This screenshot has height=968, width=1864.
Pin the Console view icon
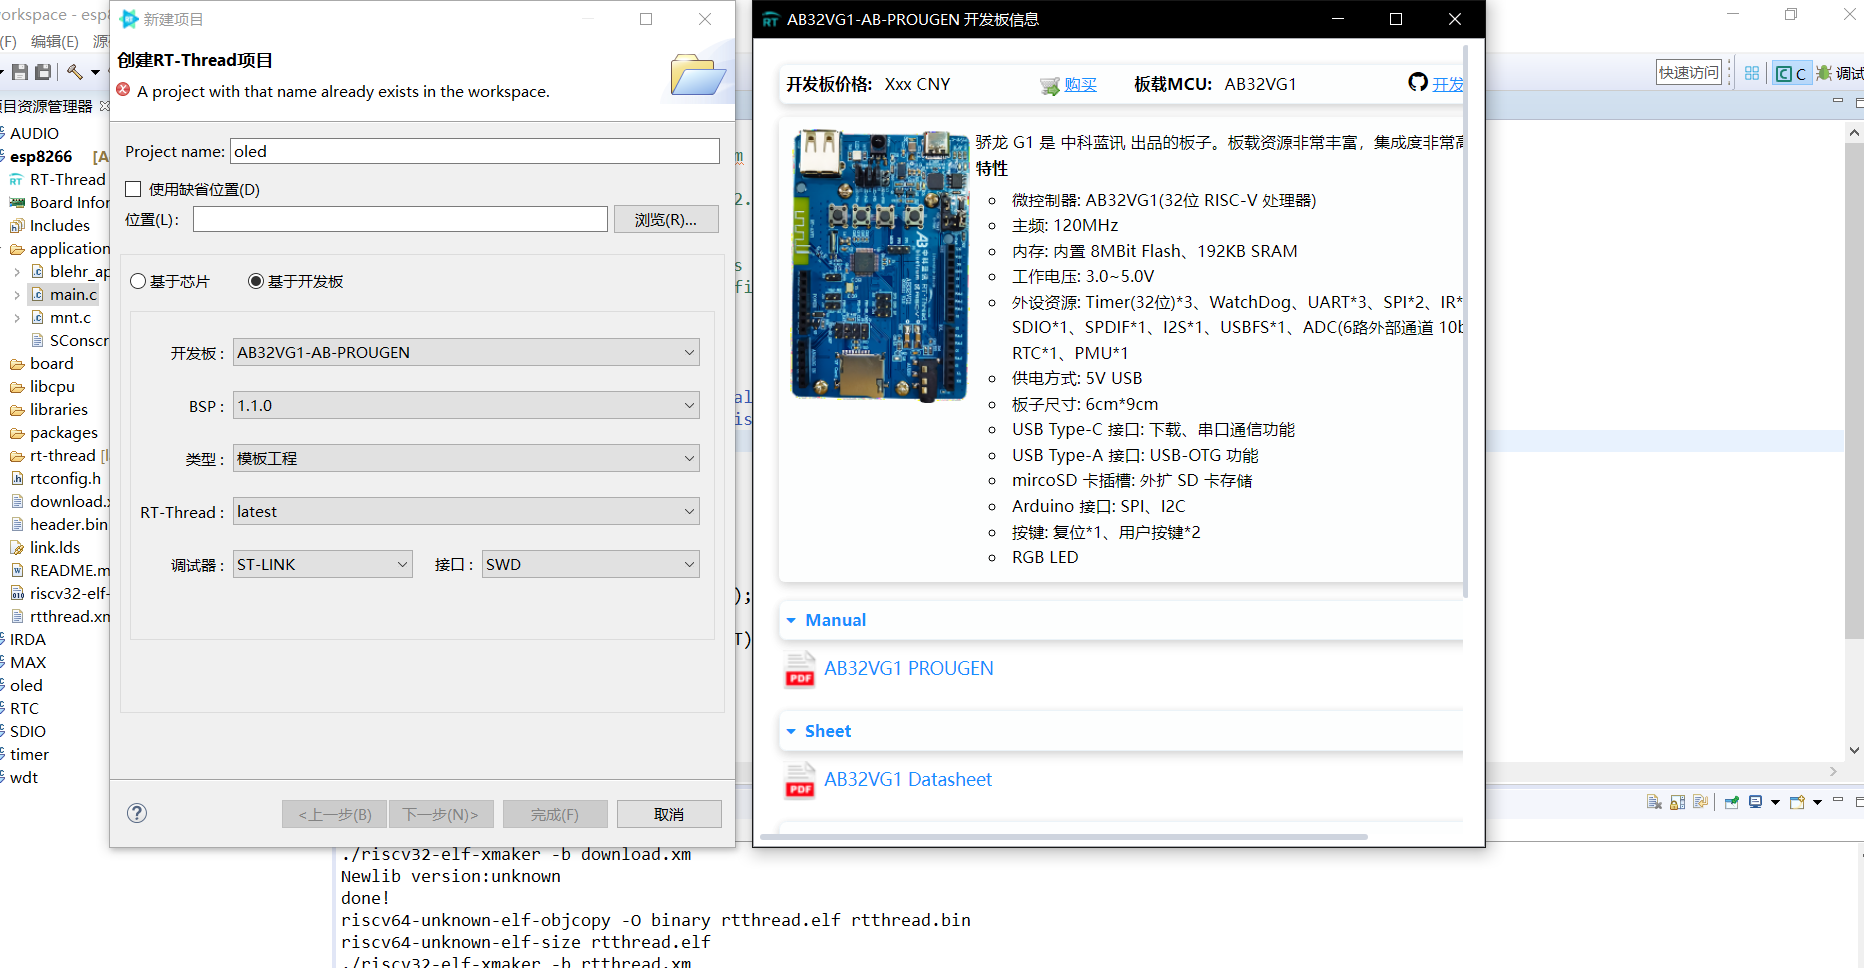1731,801
